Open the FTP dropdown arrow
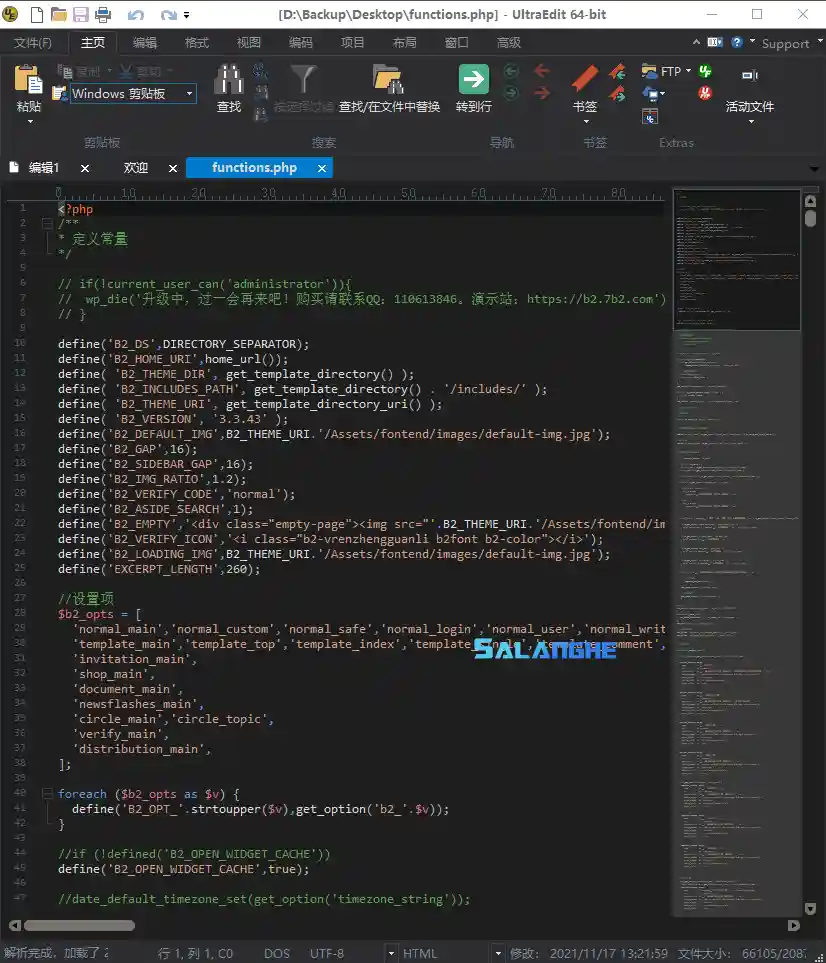The width and height of the screenshot is (826, 963). [x=688, y=71]
